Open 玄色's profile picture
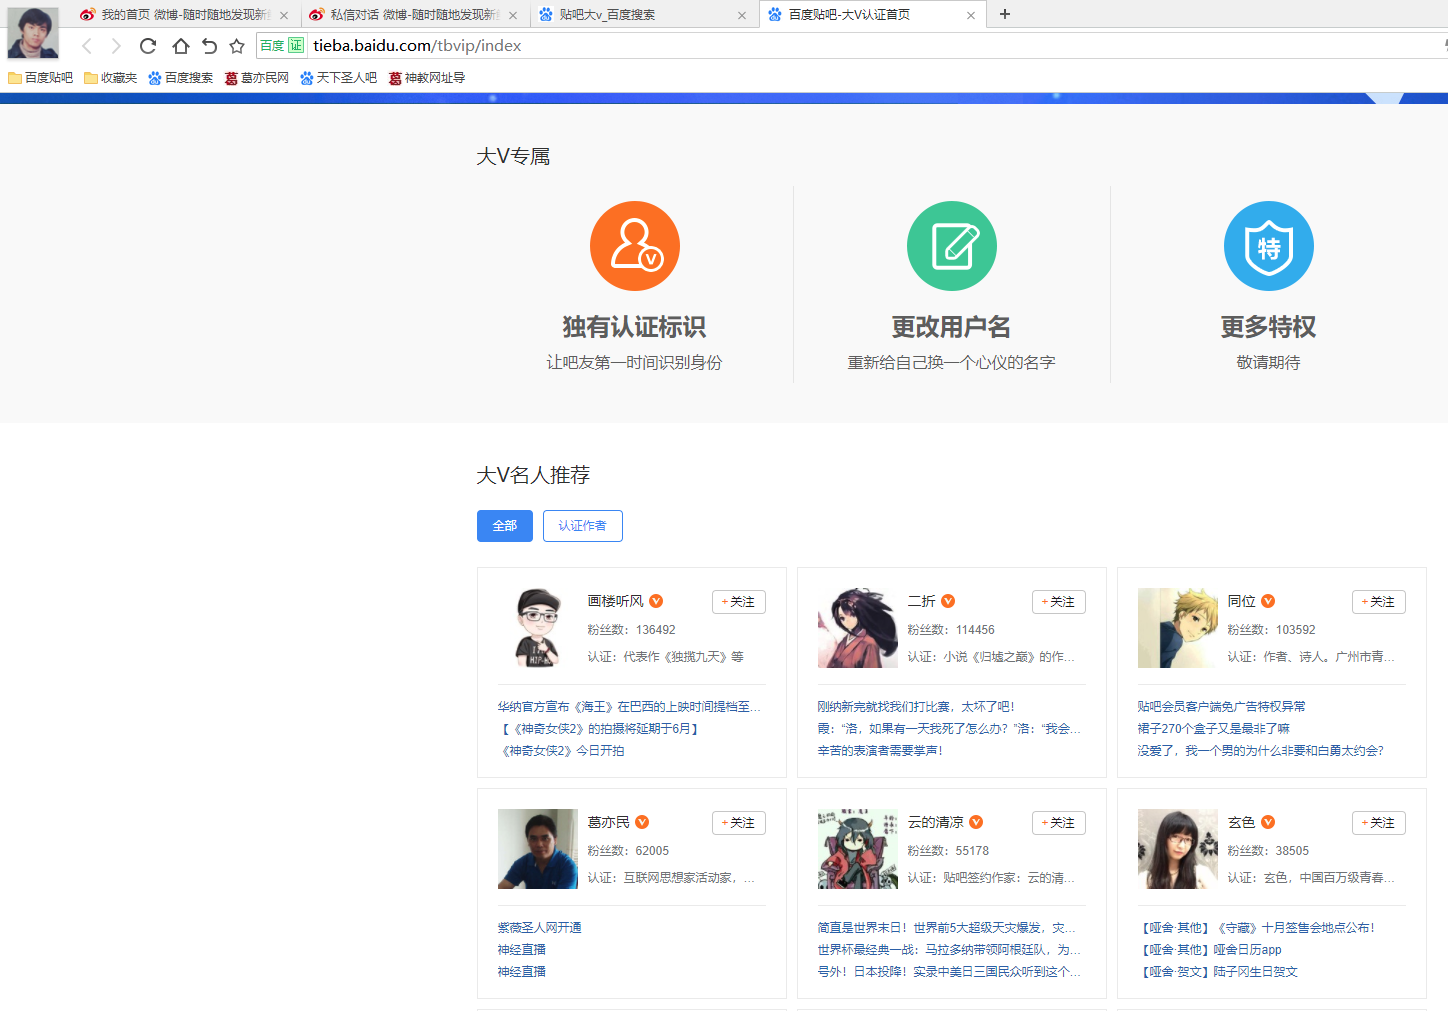Screen dimensions: 1448x1011 tap(1177, 849)
